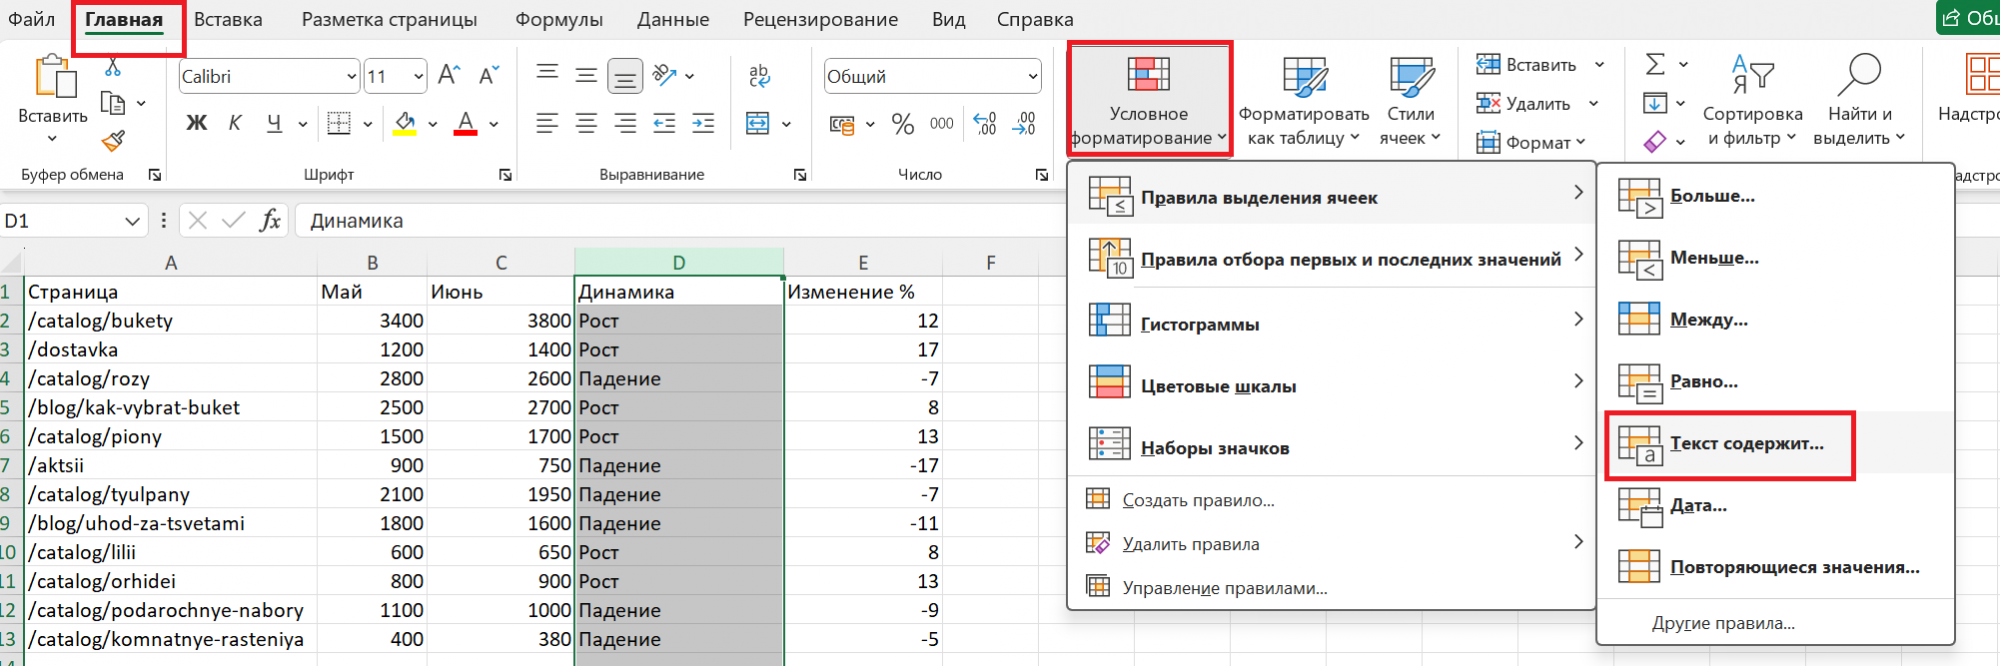The width and height of the screenshot is (2000, 666).
Task: Choose Повторяющиеся значения... rule
Action: point(1775,567)
